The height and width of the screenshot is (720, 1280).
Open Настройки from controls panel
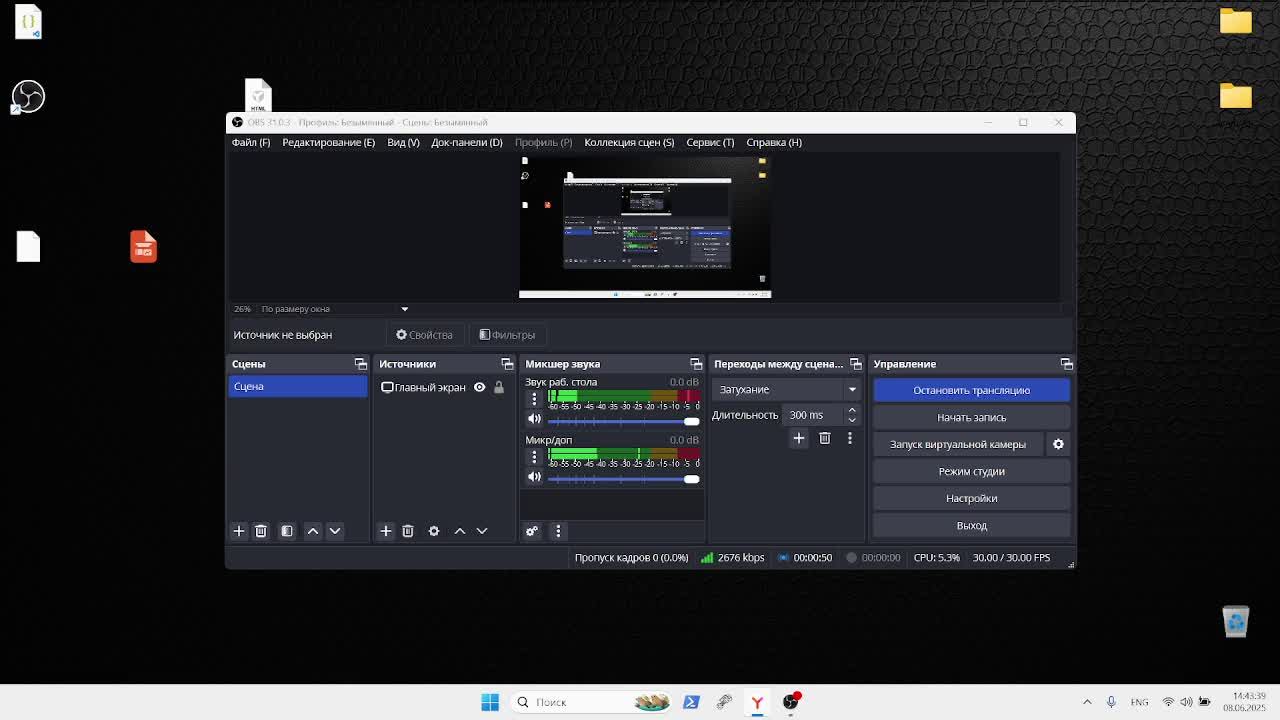pos(972,498)
